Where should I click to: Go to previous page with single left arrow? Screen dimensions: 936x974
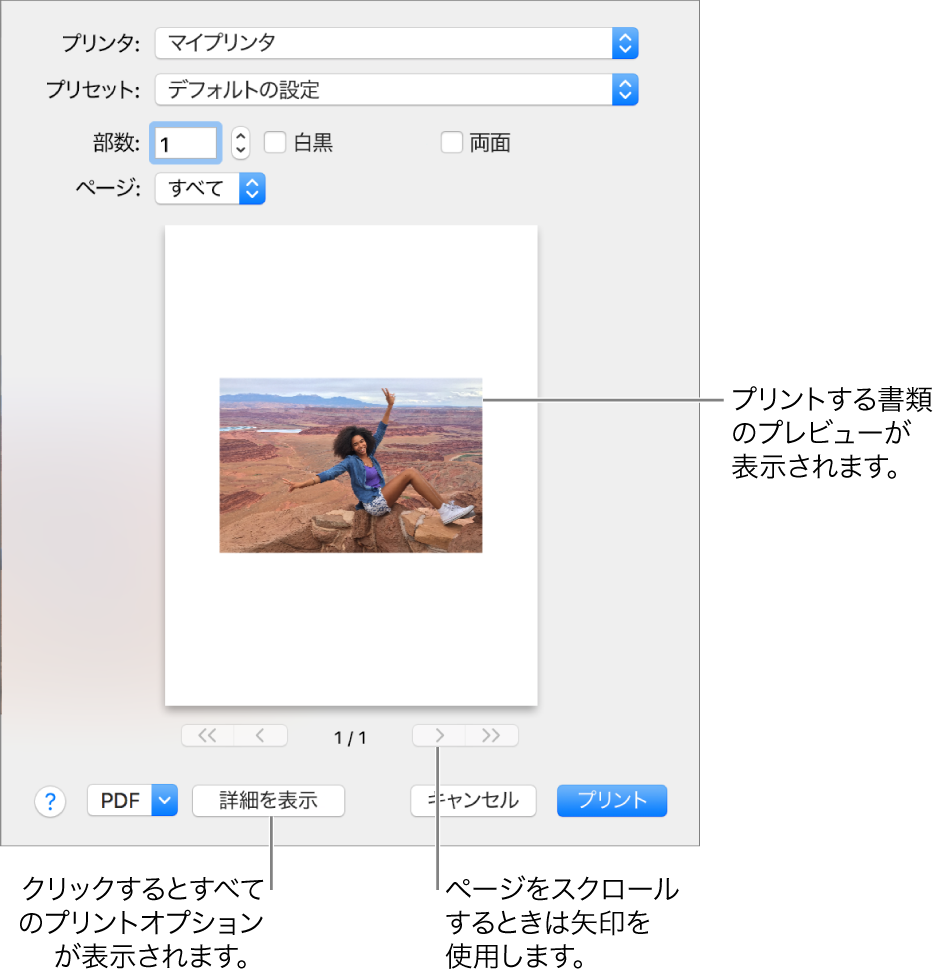coord(260,735)
